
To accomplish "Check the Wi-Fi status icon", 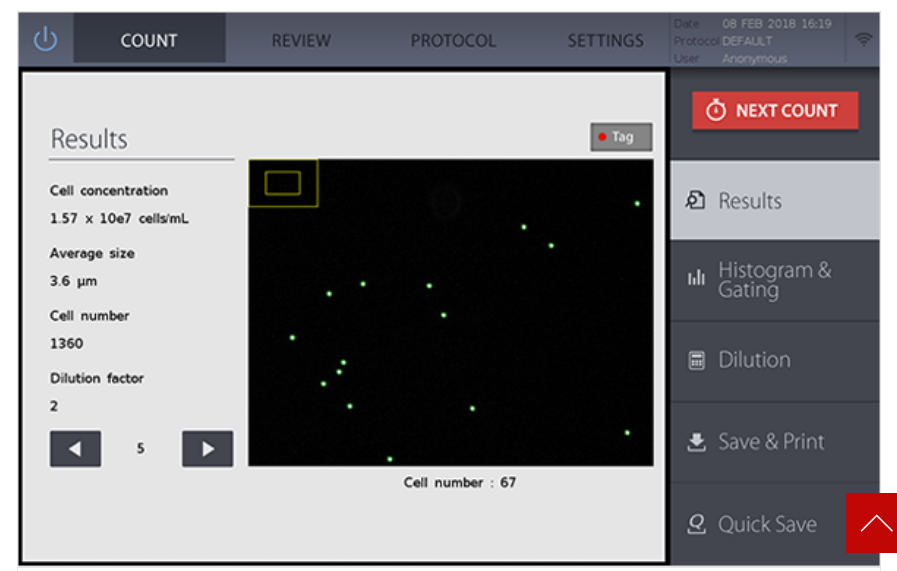I will 862,40.
